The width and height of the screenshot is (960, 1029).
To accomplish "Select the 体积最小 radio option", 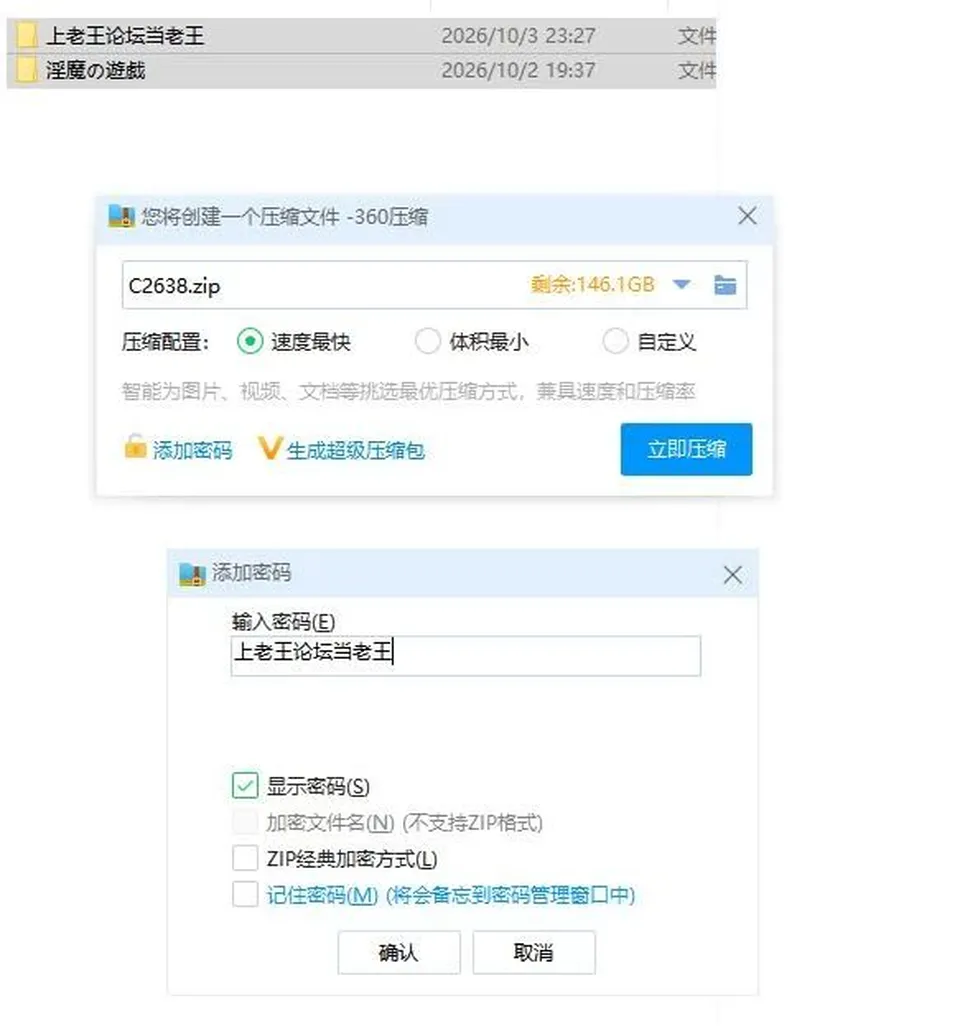I will click(427, 341).
